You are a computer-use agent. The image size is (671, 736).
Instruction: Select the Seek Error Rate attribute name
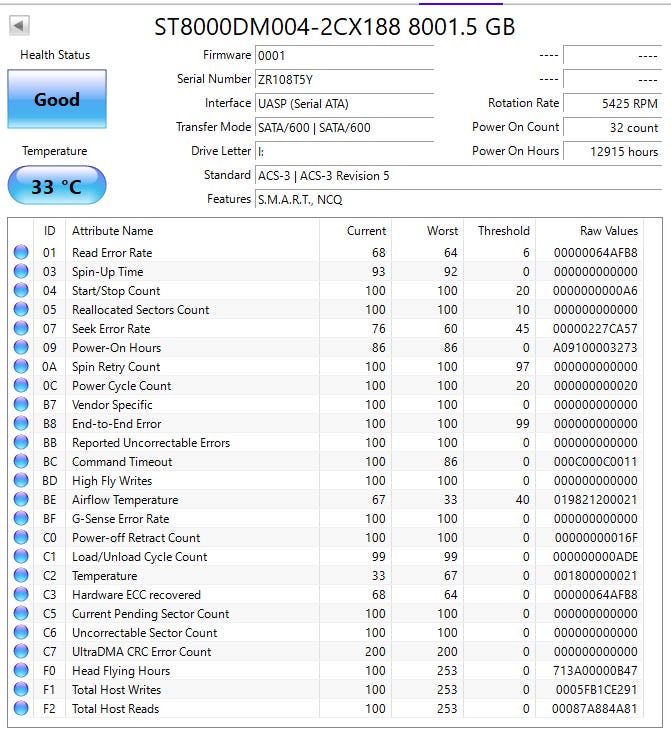111,329
